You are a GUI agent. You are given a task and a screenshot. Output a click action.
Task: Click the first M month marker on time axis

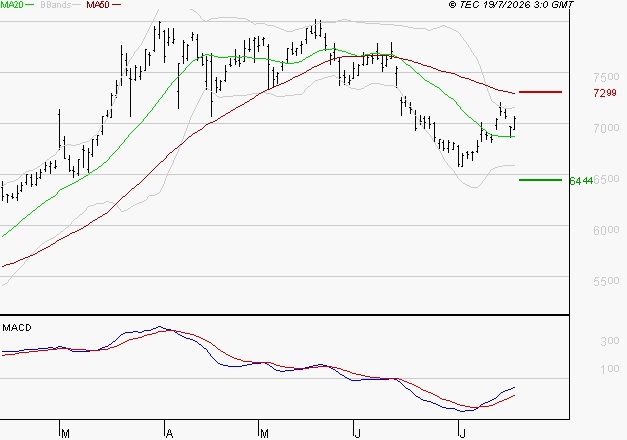(x=65, y=433)
